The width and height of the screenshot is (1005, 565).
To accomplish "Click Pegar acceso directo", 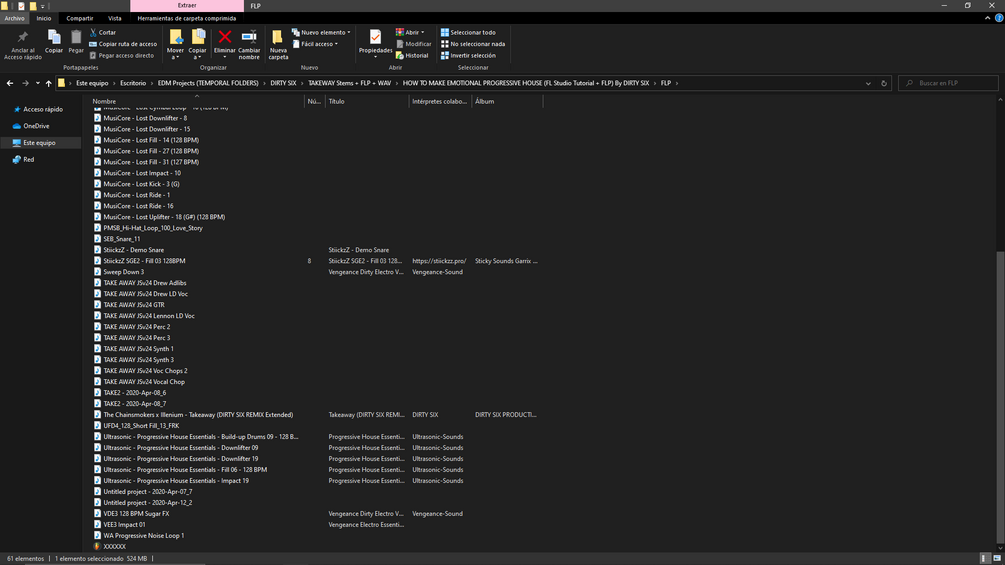I will click(122, 55).
